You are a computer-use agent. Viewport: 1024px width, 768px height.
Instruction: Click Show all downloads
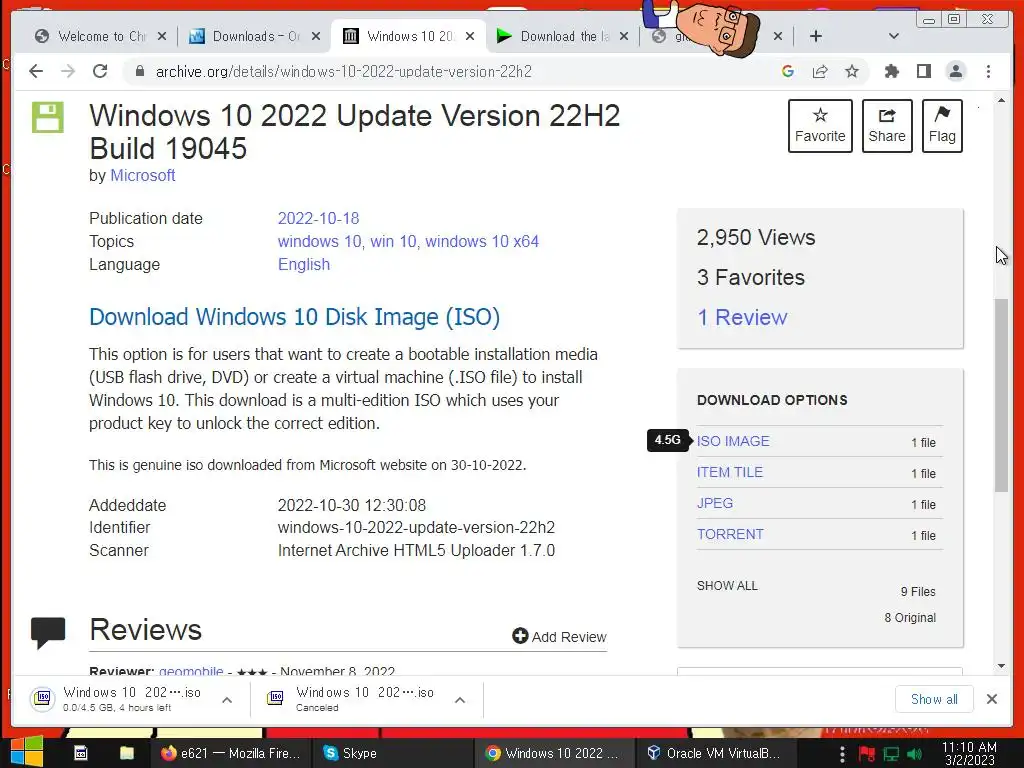934,699
